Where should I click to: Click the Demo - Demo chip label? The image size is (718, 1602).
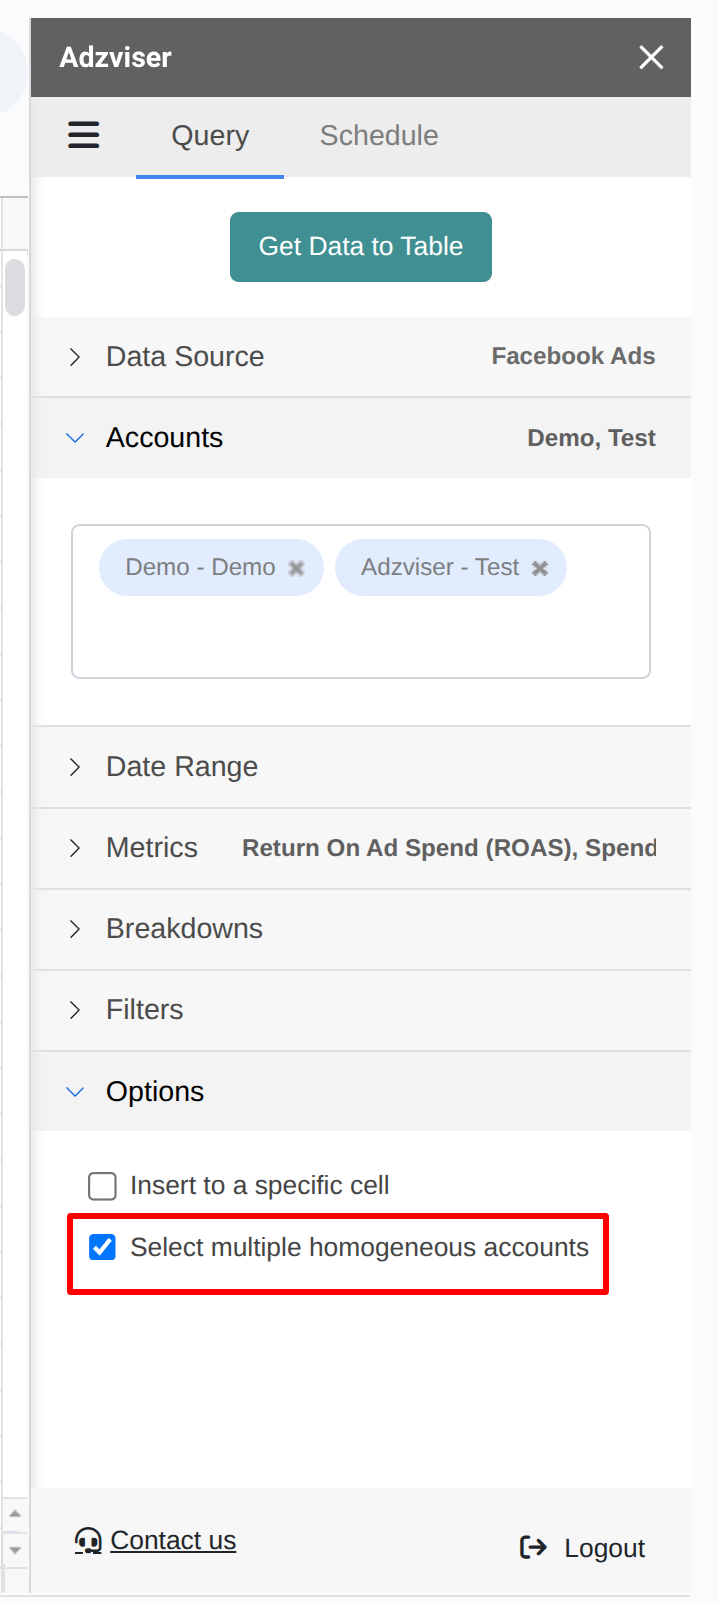tap(200, 567)
